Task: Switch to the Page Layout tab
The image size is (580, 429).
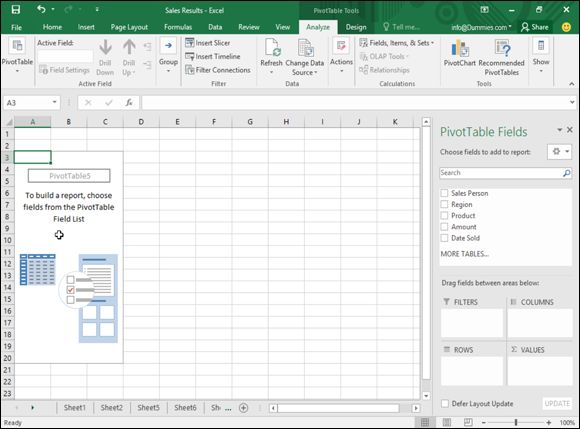Action: (x=129, y=27)
